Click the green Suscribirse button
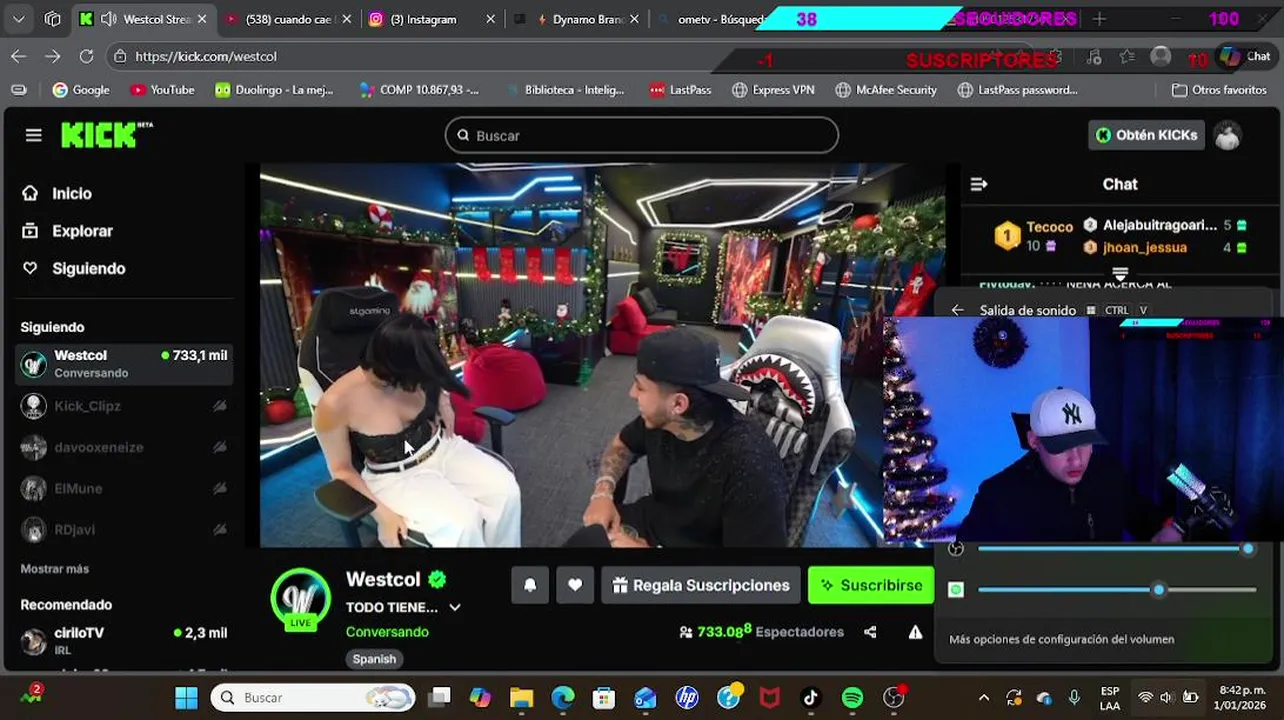 point(871,585)
